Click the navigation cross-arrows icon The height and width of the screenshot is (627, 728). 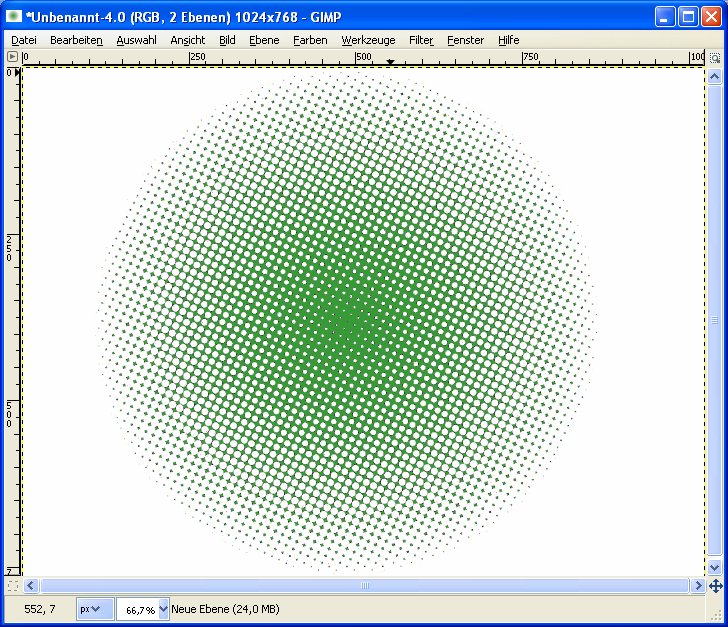pos(715,586)
